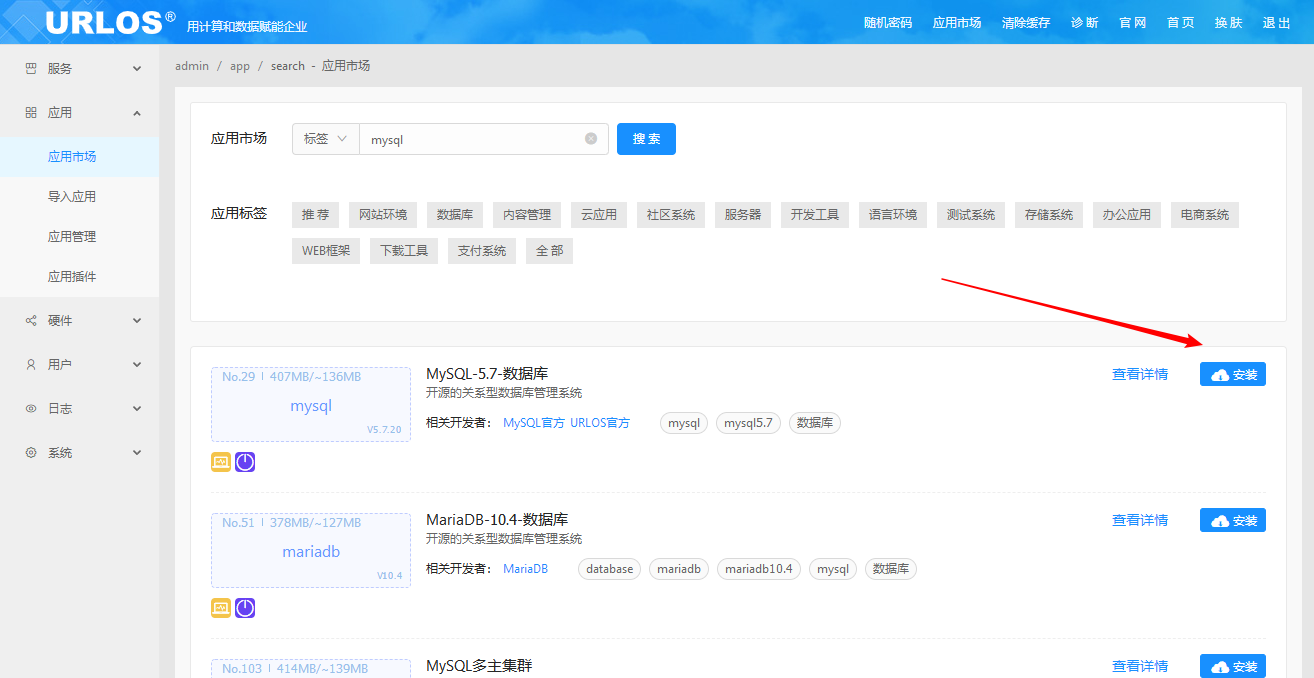Filter by the 下载工具 application tag
Image resolution: width=1314 pixels, height=678 pixels.
pyautogui.click(x=404, y=251)
